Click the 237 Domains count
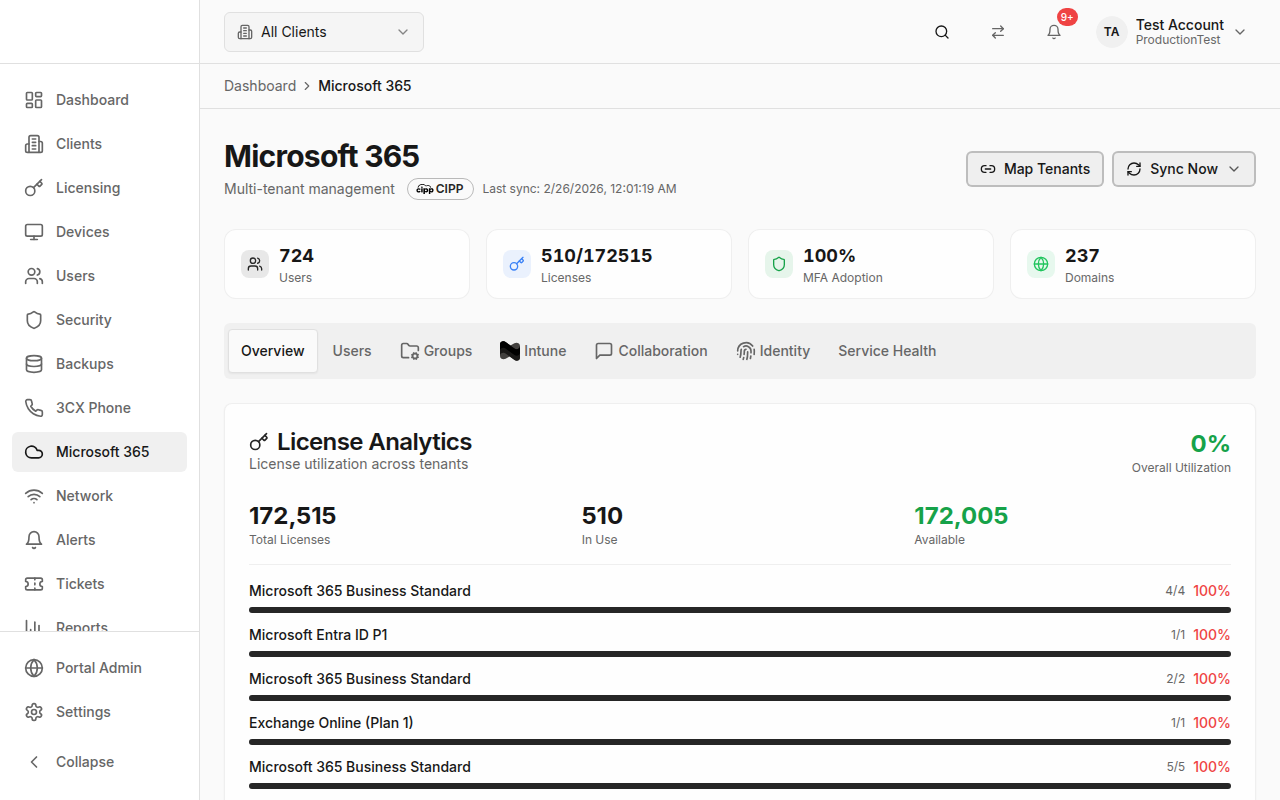This screenshot has height=800, width=1280. 1082,256
